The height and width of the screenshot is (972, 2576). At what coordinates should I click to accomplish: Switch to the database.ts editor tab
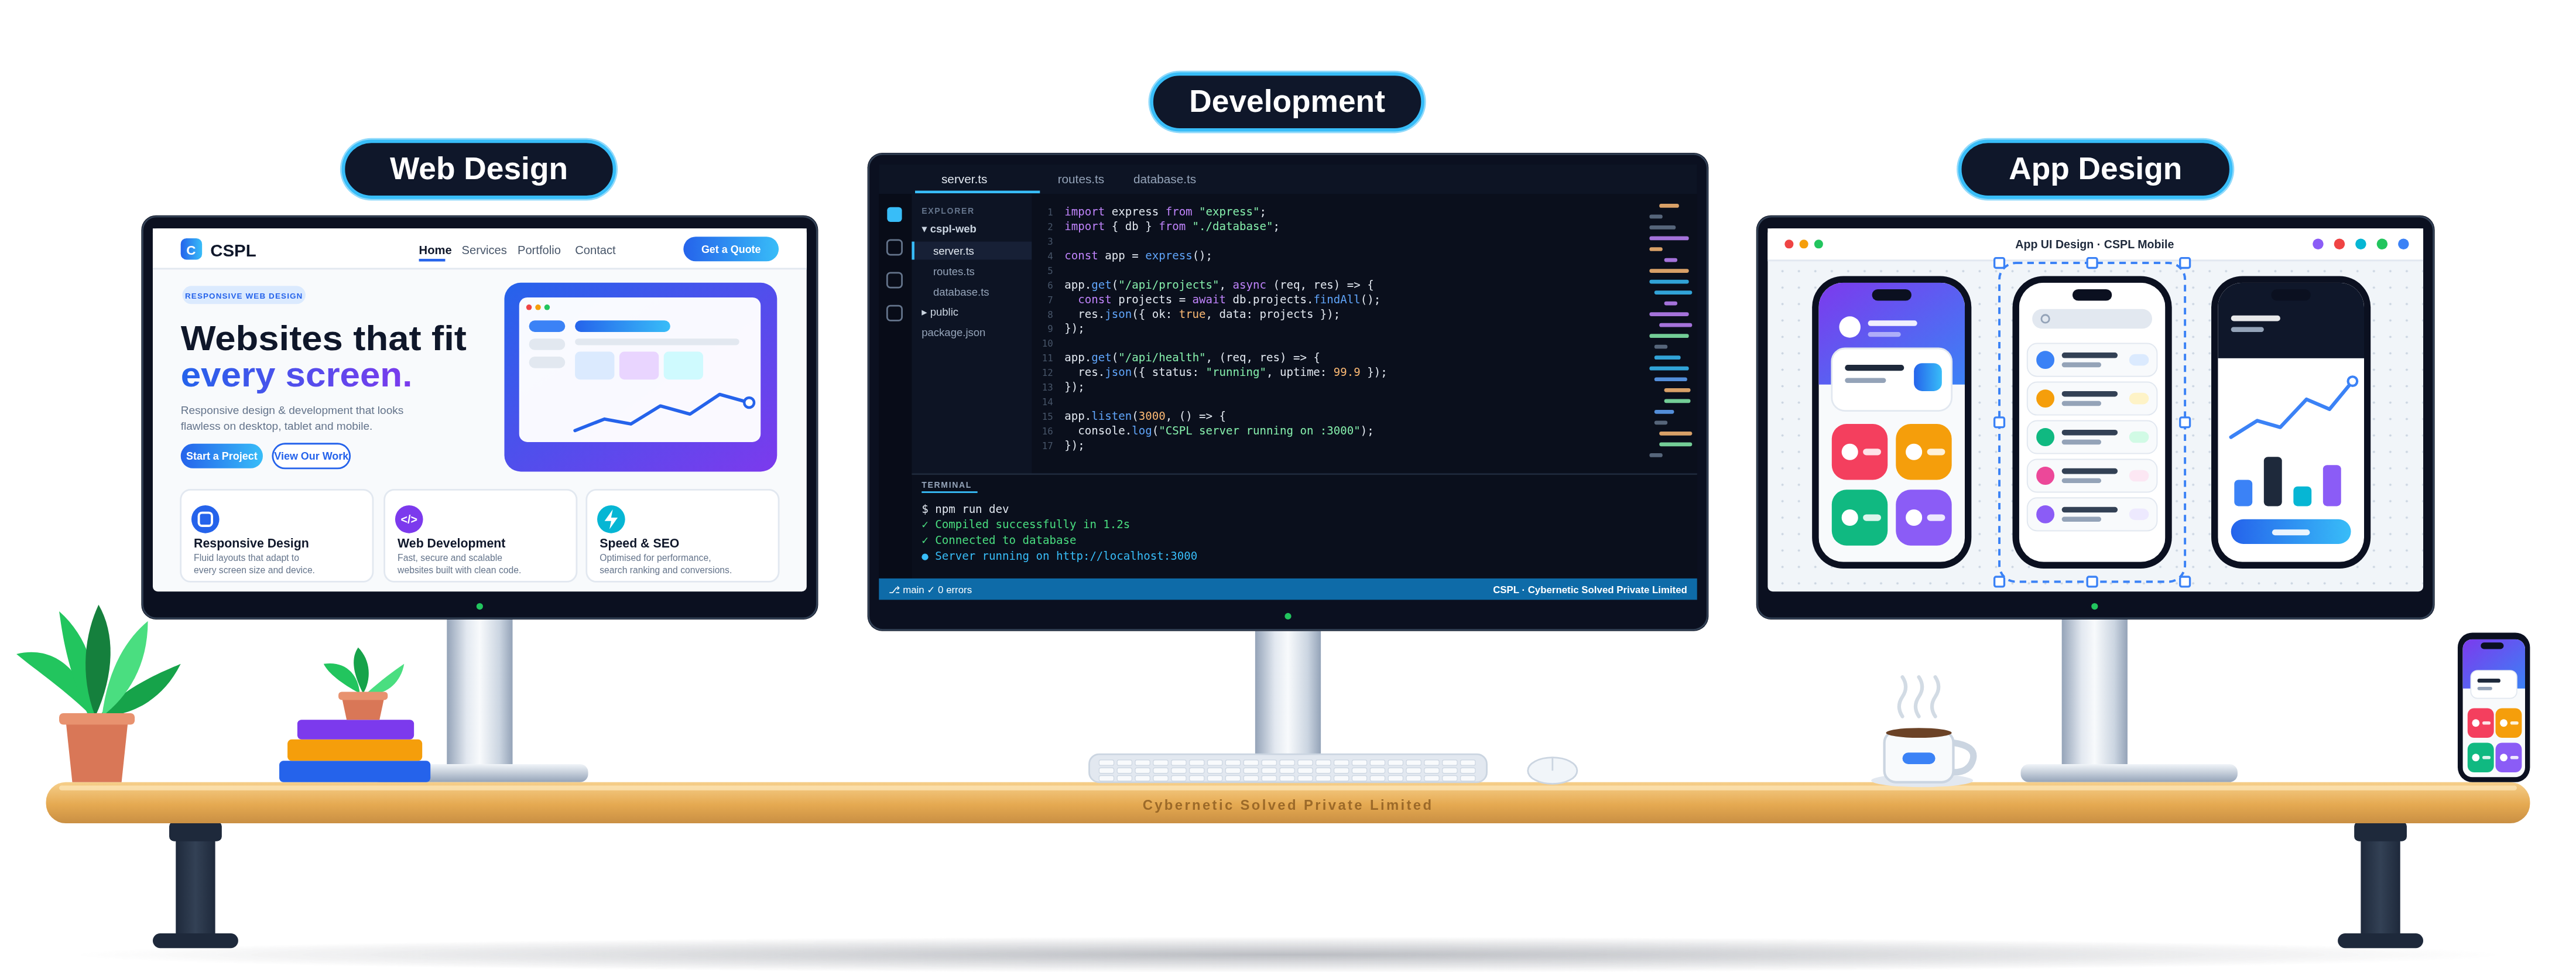point(1164,180)
